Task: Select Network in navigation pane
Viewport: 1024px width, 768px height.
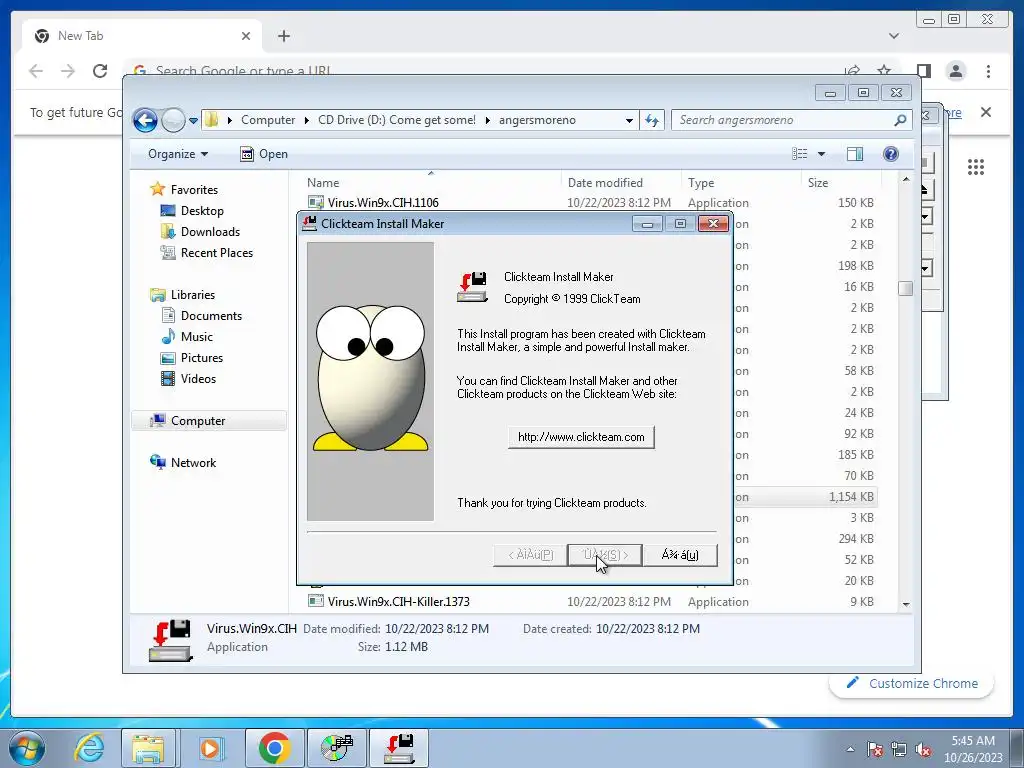Action: click(193, 463)
